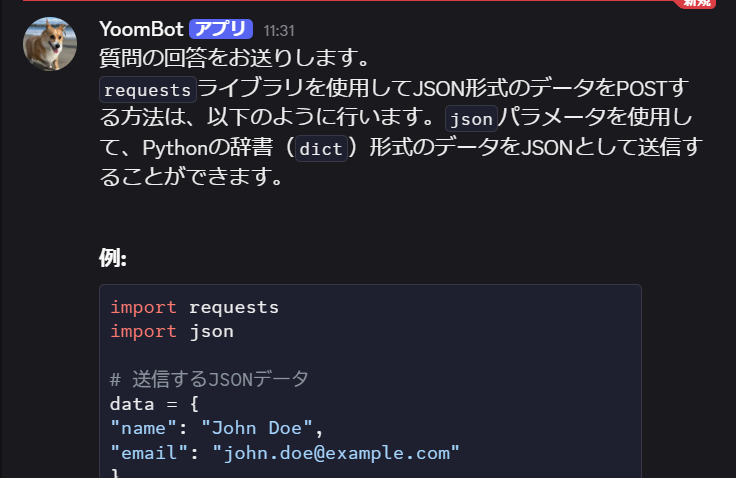Image resolution: width=736 pixels, height=478 pixels.
Task: Click the アプリ badge beside YoomBot
Action: (221, 29)
